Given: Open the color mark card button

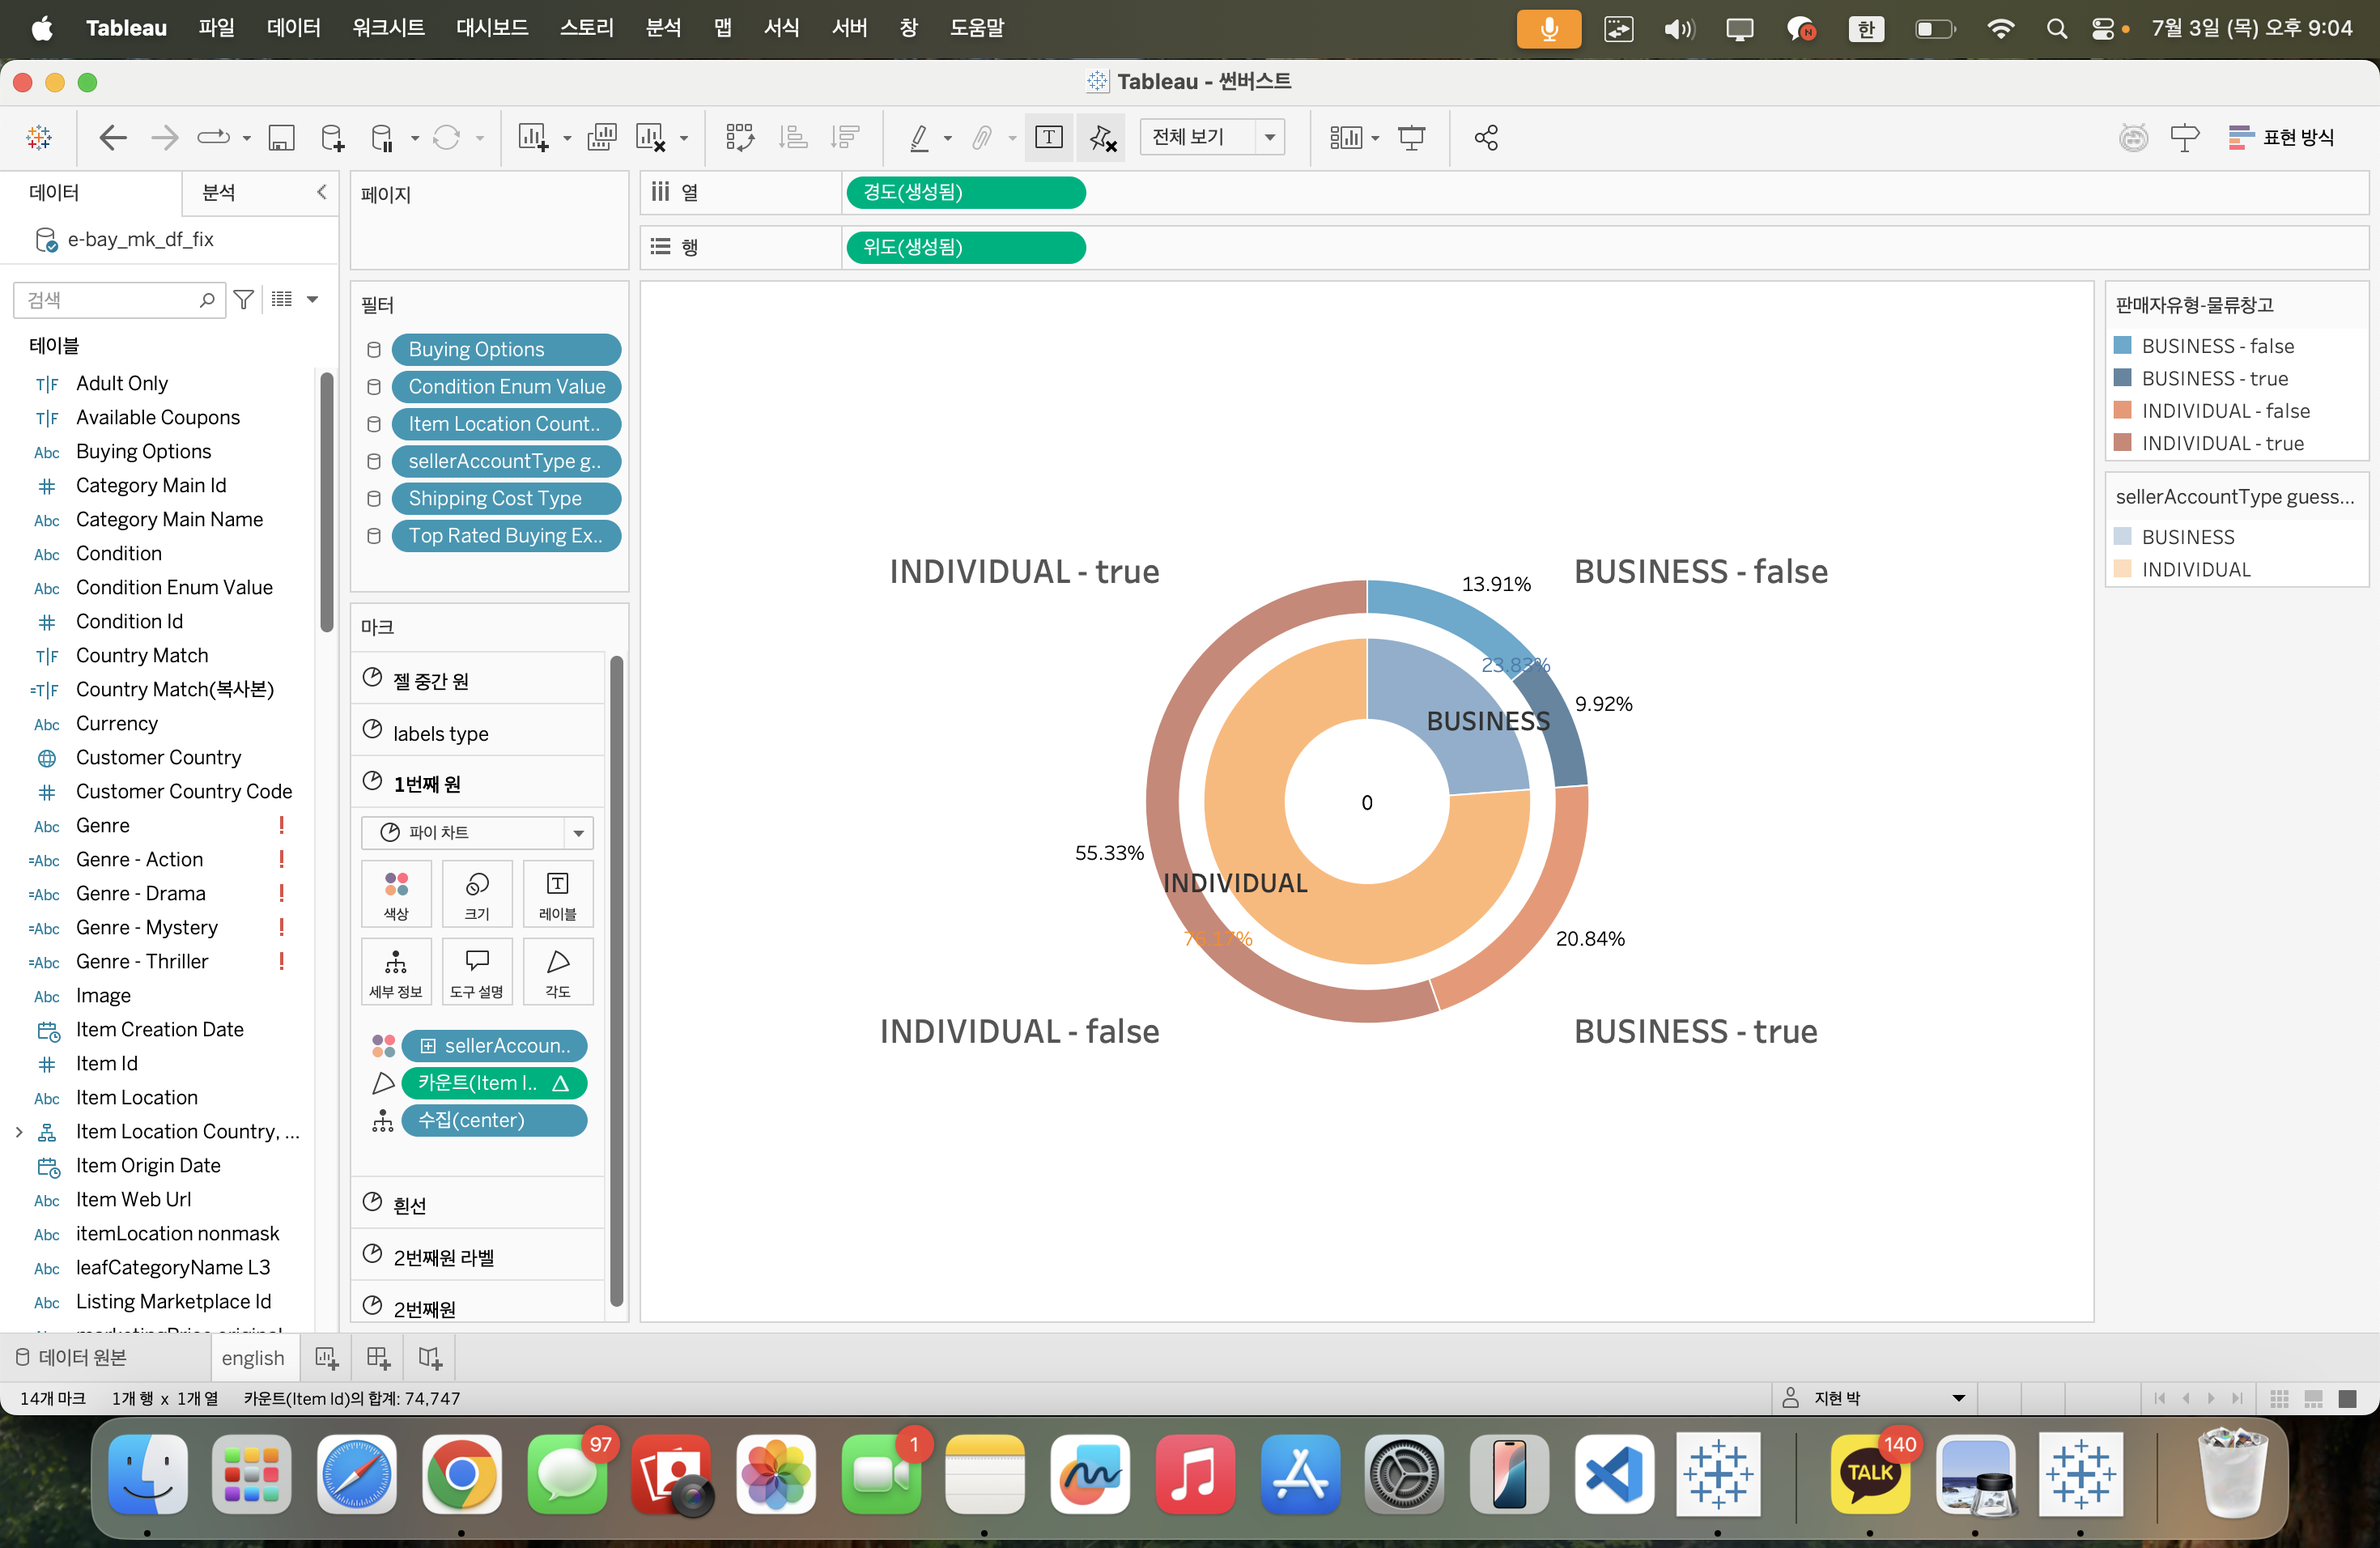Looking at the screenshot, I should click(396, 894).
